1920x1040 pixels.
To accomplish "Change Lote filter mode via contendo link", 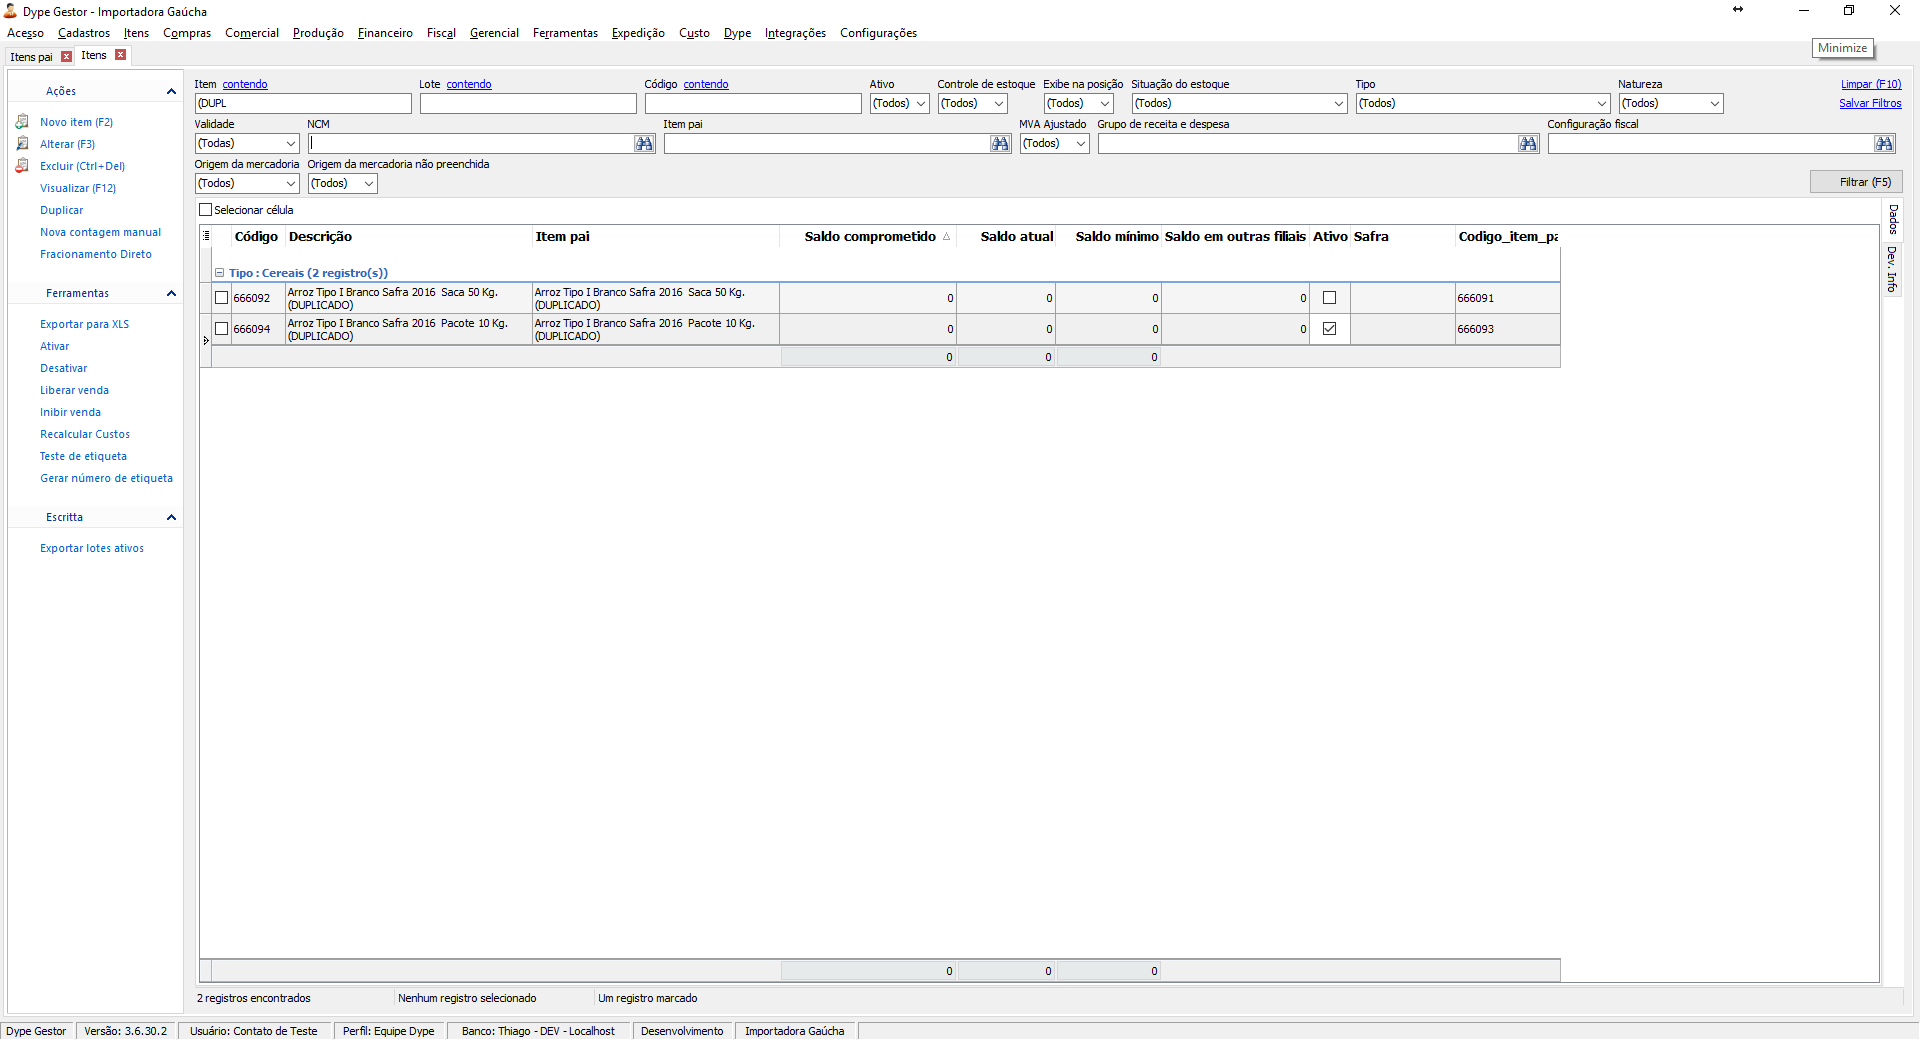I will [469, 85].
